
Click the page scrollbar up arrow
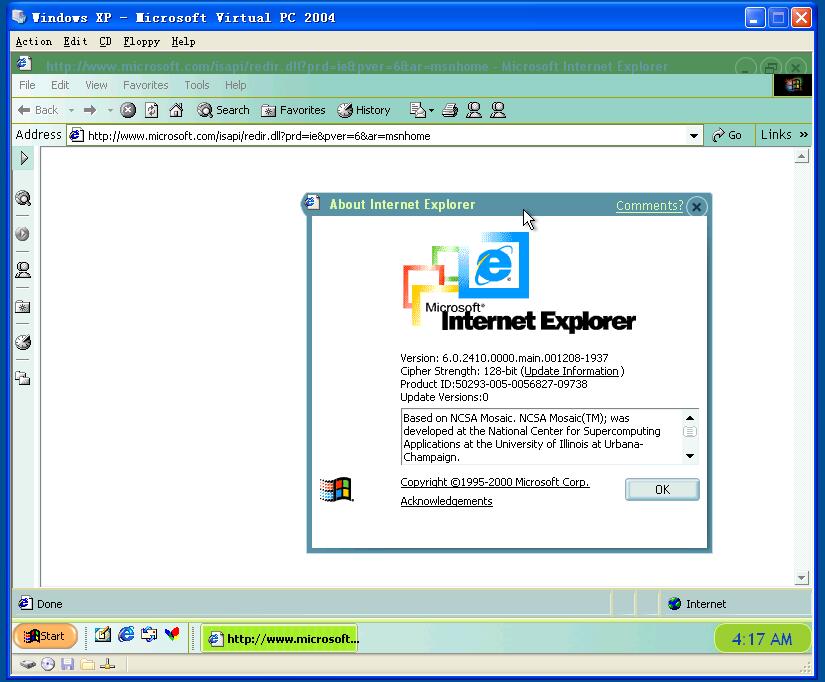tap(801, 156)
